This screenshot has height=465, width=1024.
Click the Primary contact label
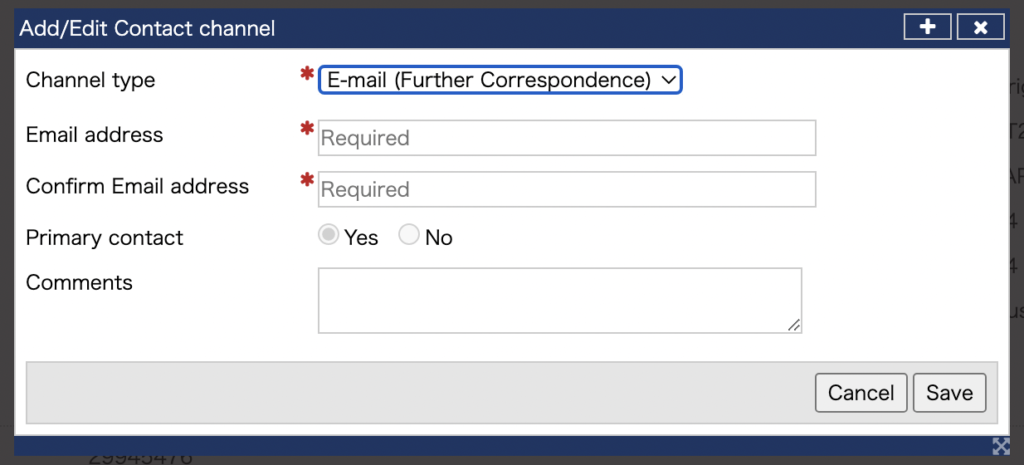click(105, 238)
